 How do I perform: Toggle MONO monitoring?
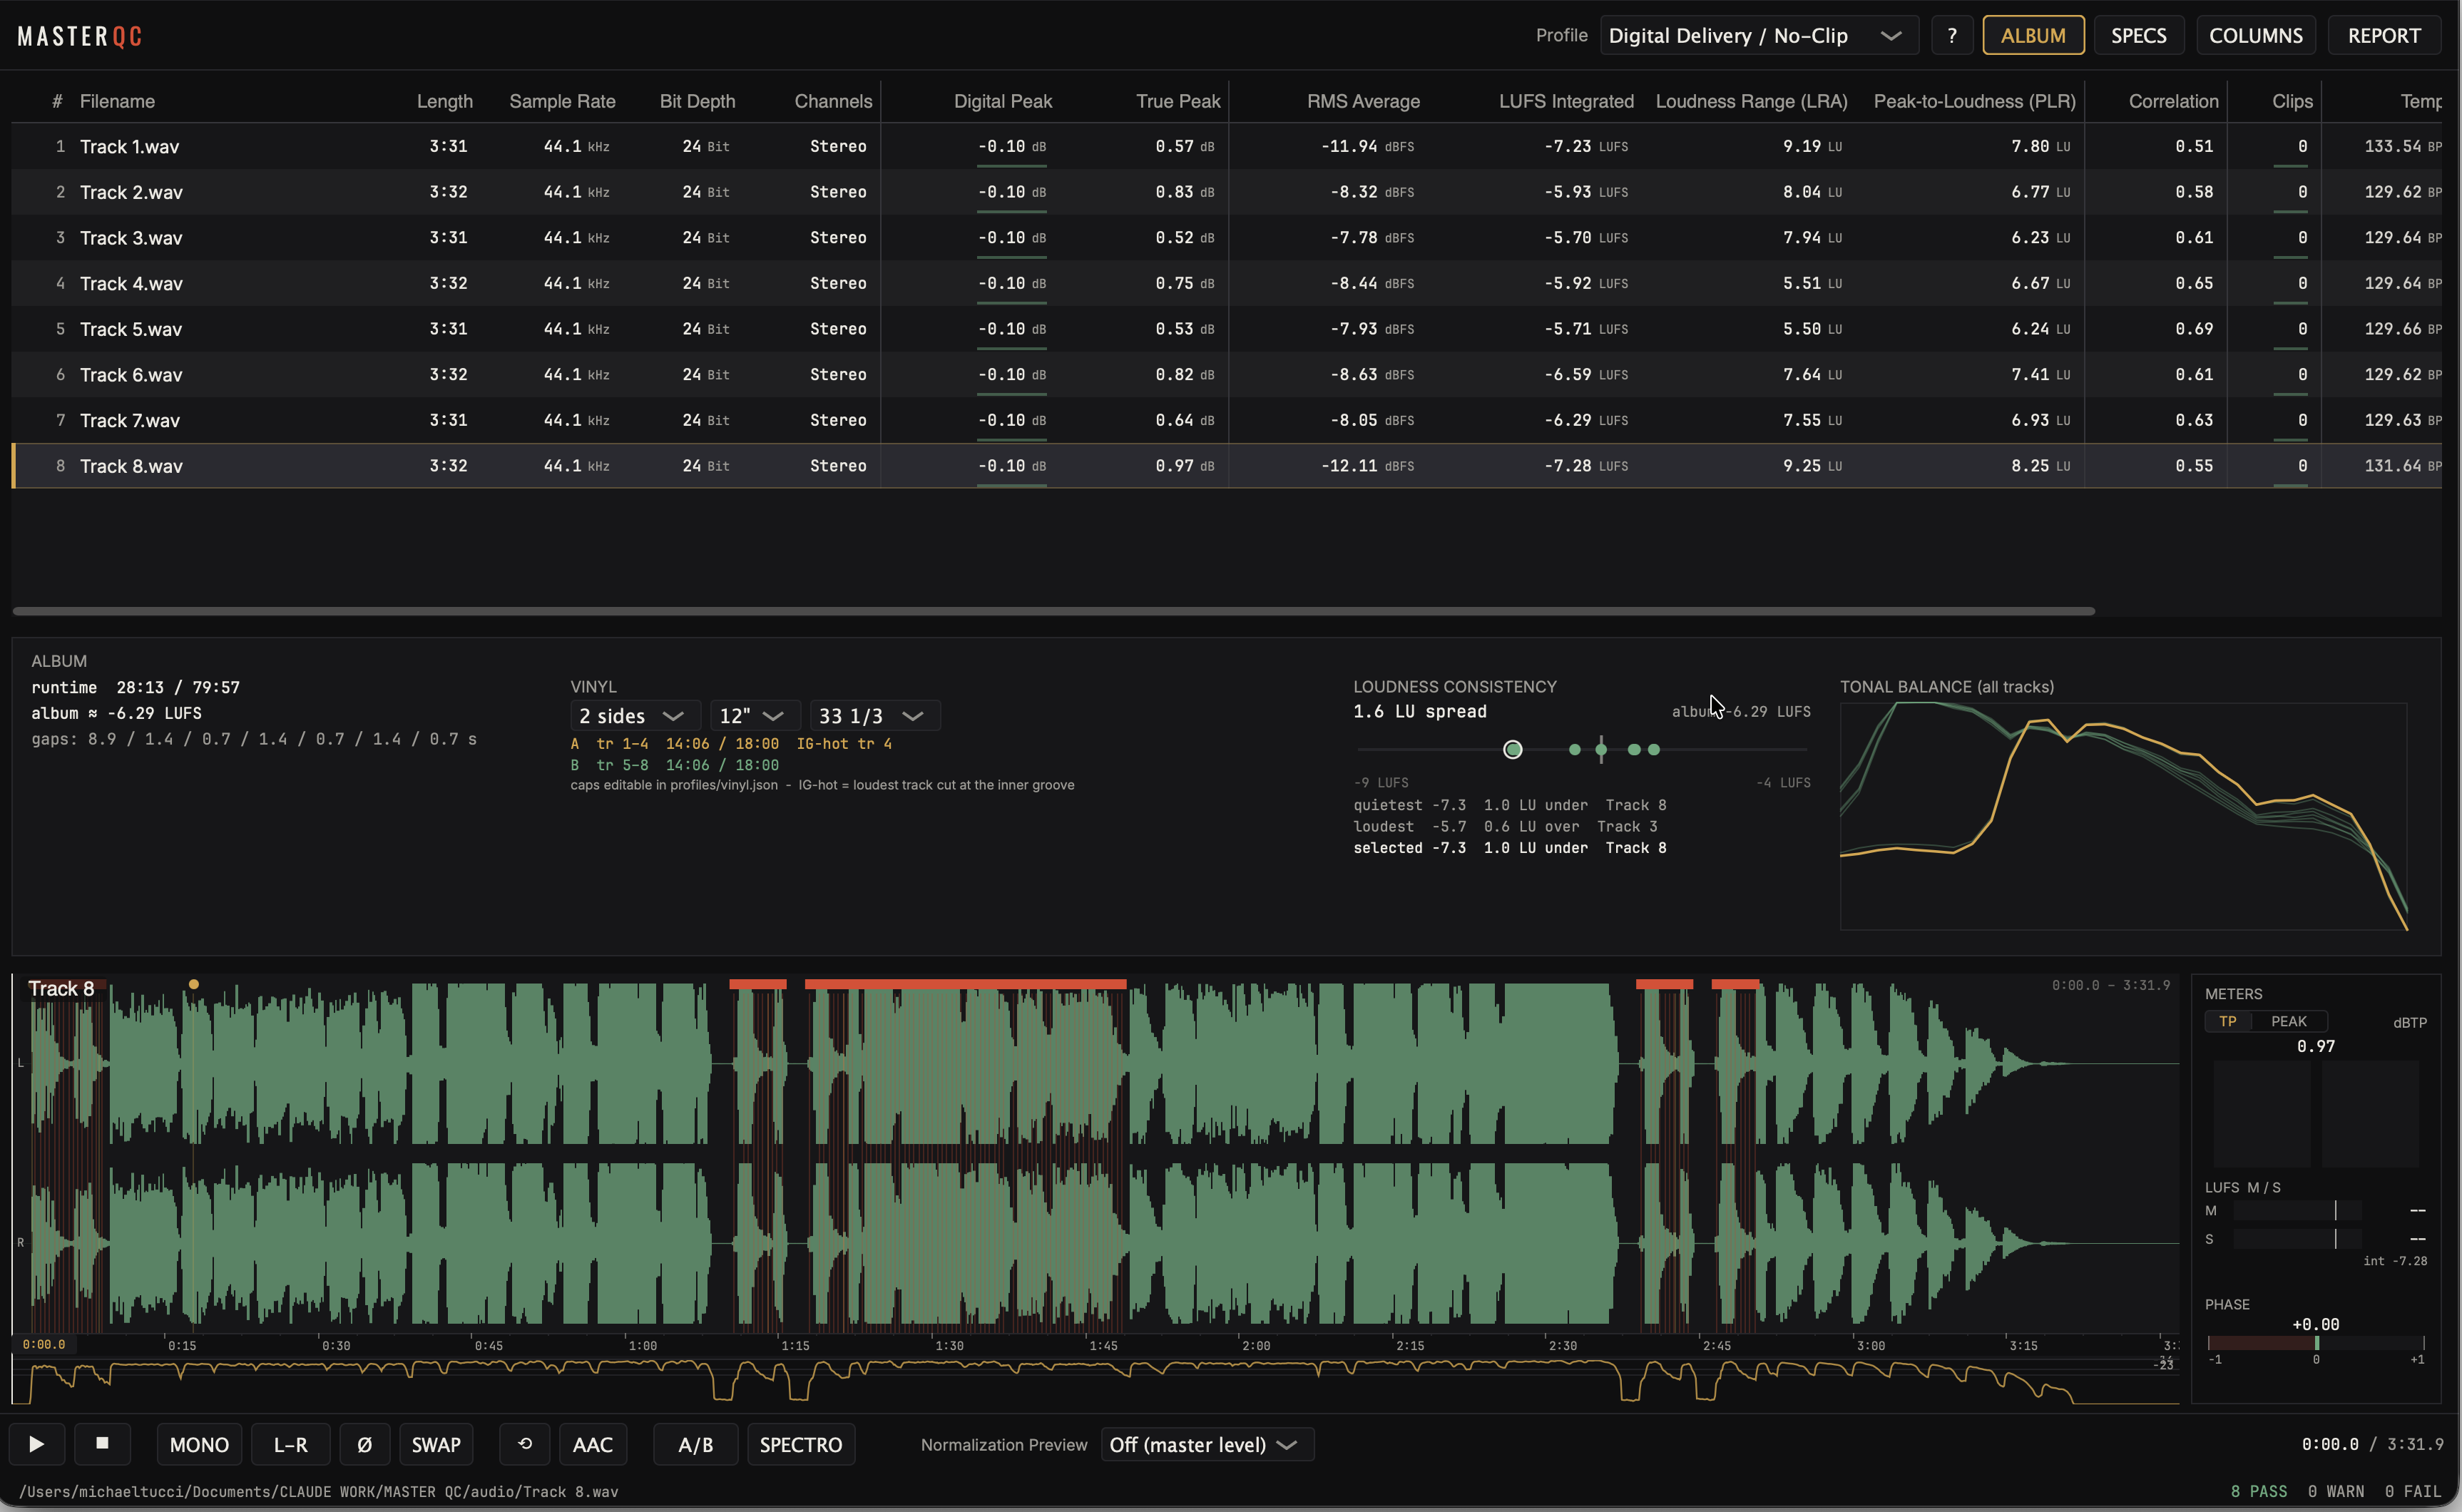[x=199, y=1444]
